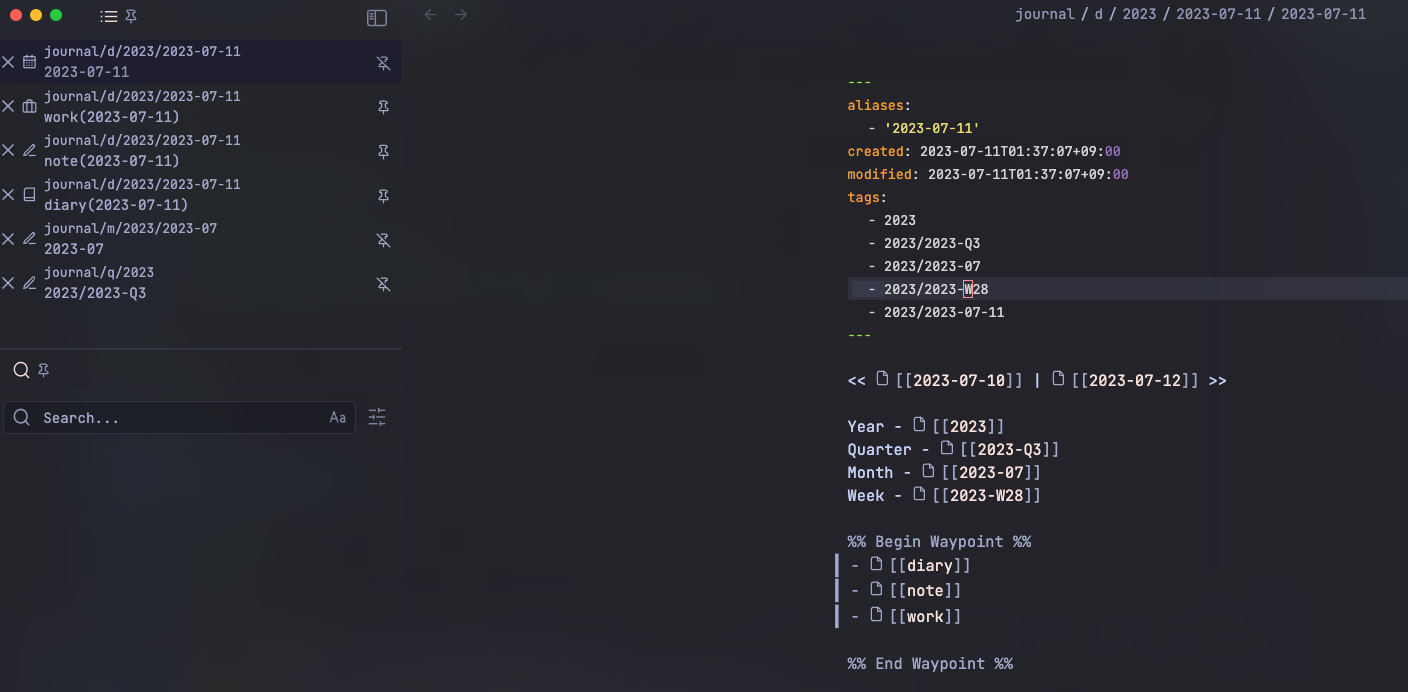
Task: Toggle Aa case sensitivity in the search field
Action: 337,417
